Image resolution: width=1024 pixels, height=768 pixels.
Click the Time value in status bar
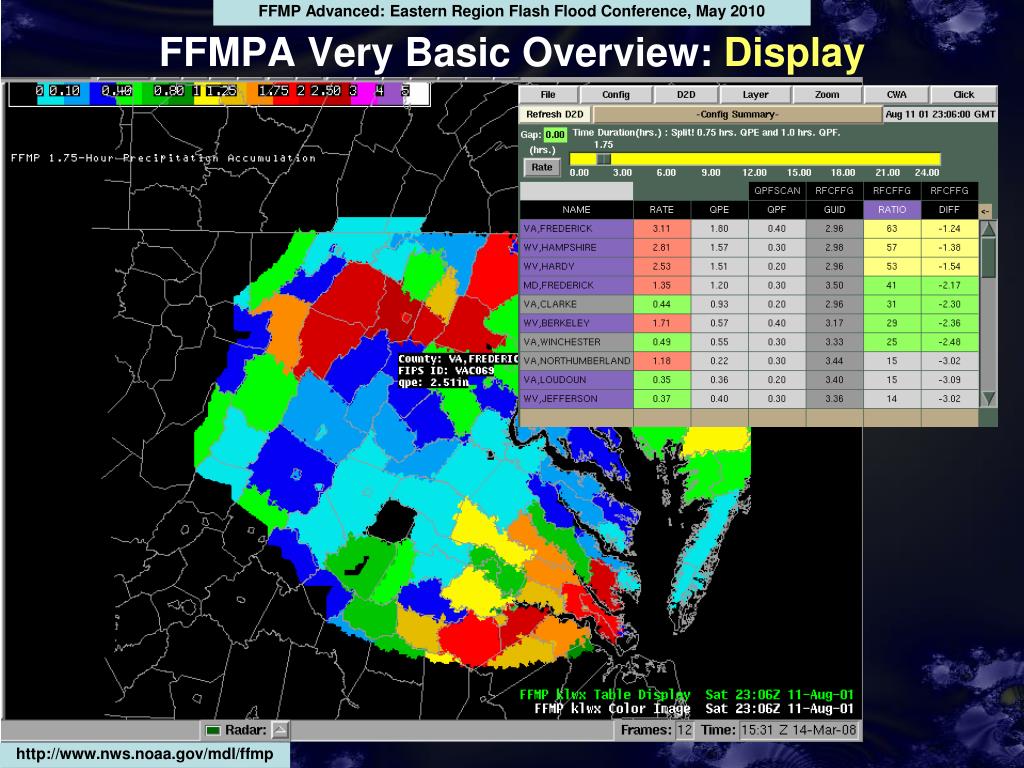click(x=798, y=730)
